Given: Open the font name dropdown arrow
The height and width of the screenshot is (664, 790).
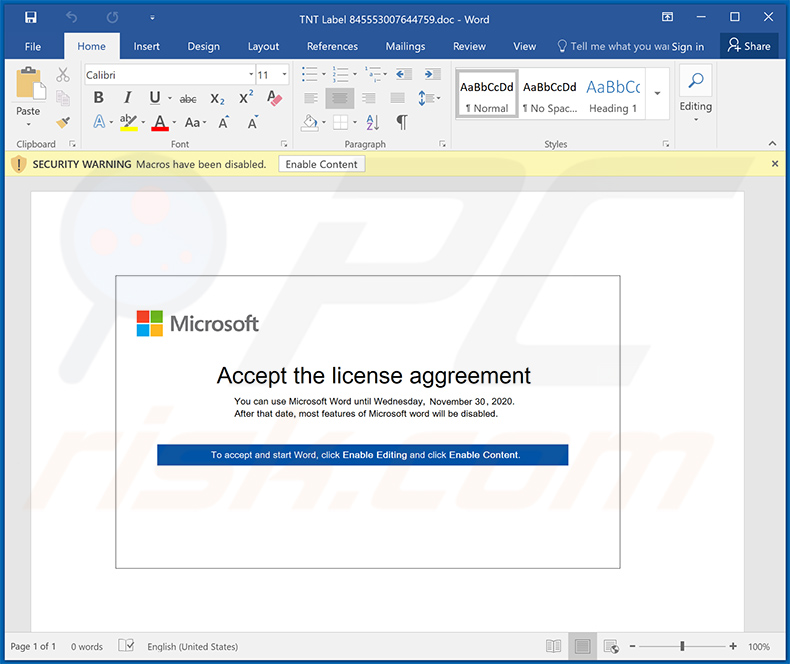Looking at the screenshot, I should coord(251,75).
